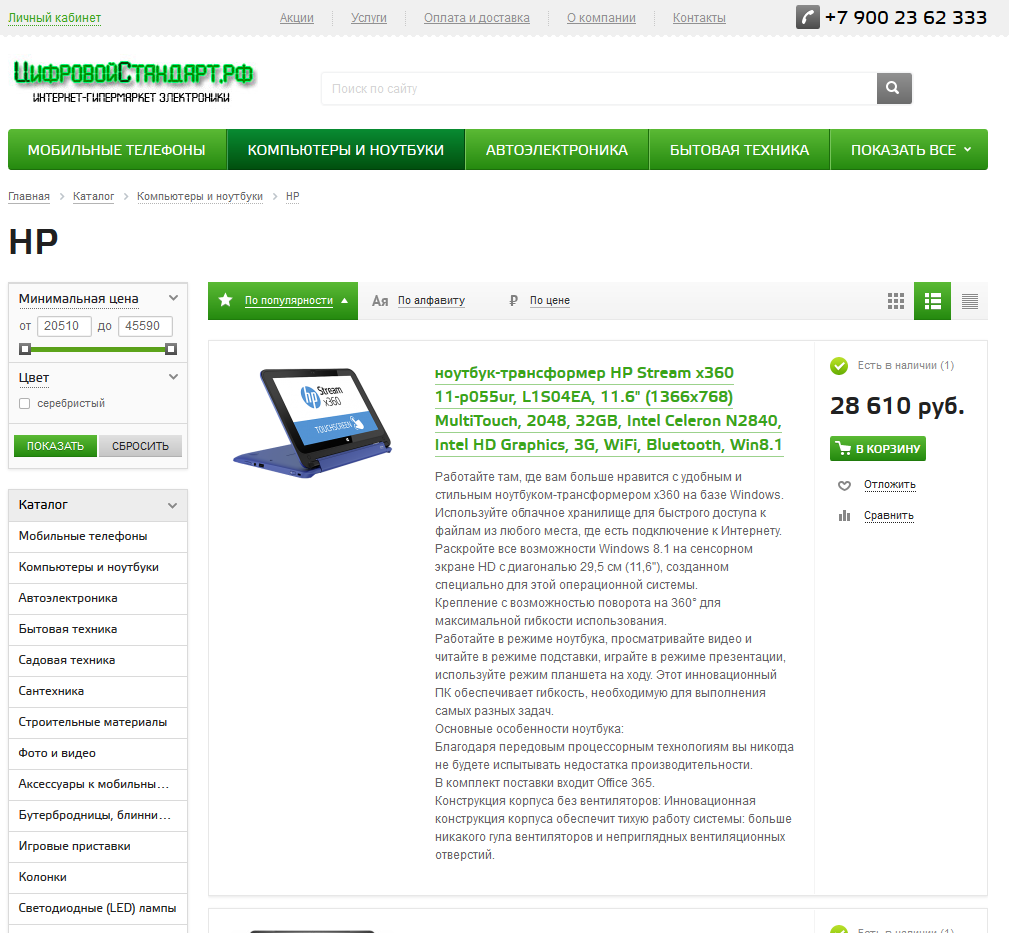Toggle popularity sort direction arrow
1009x933 pixels.
coord(344,300)
